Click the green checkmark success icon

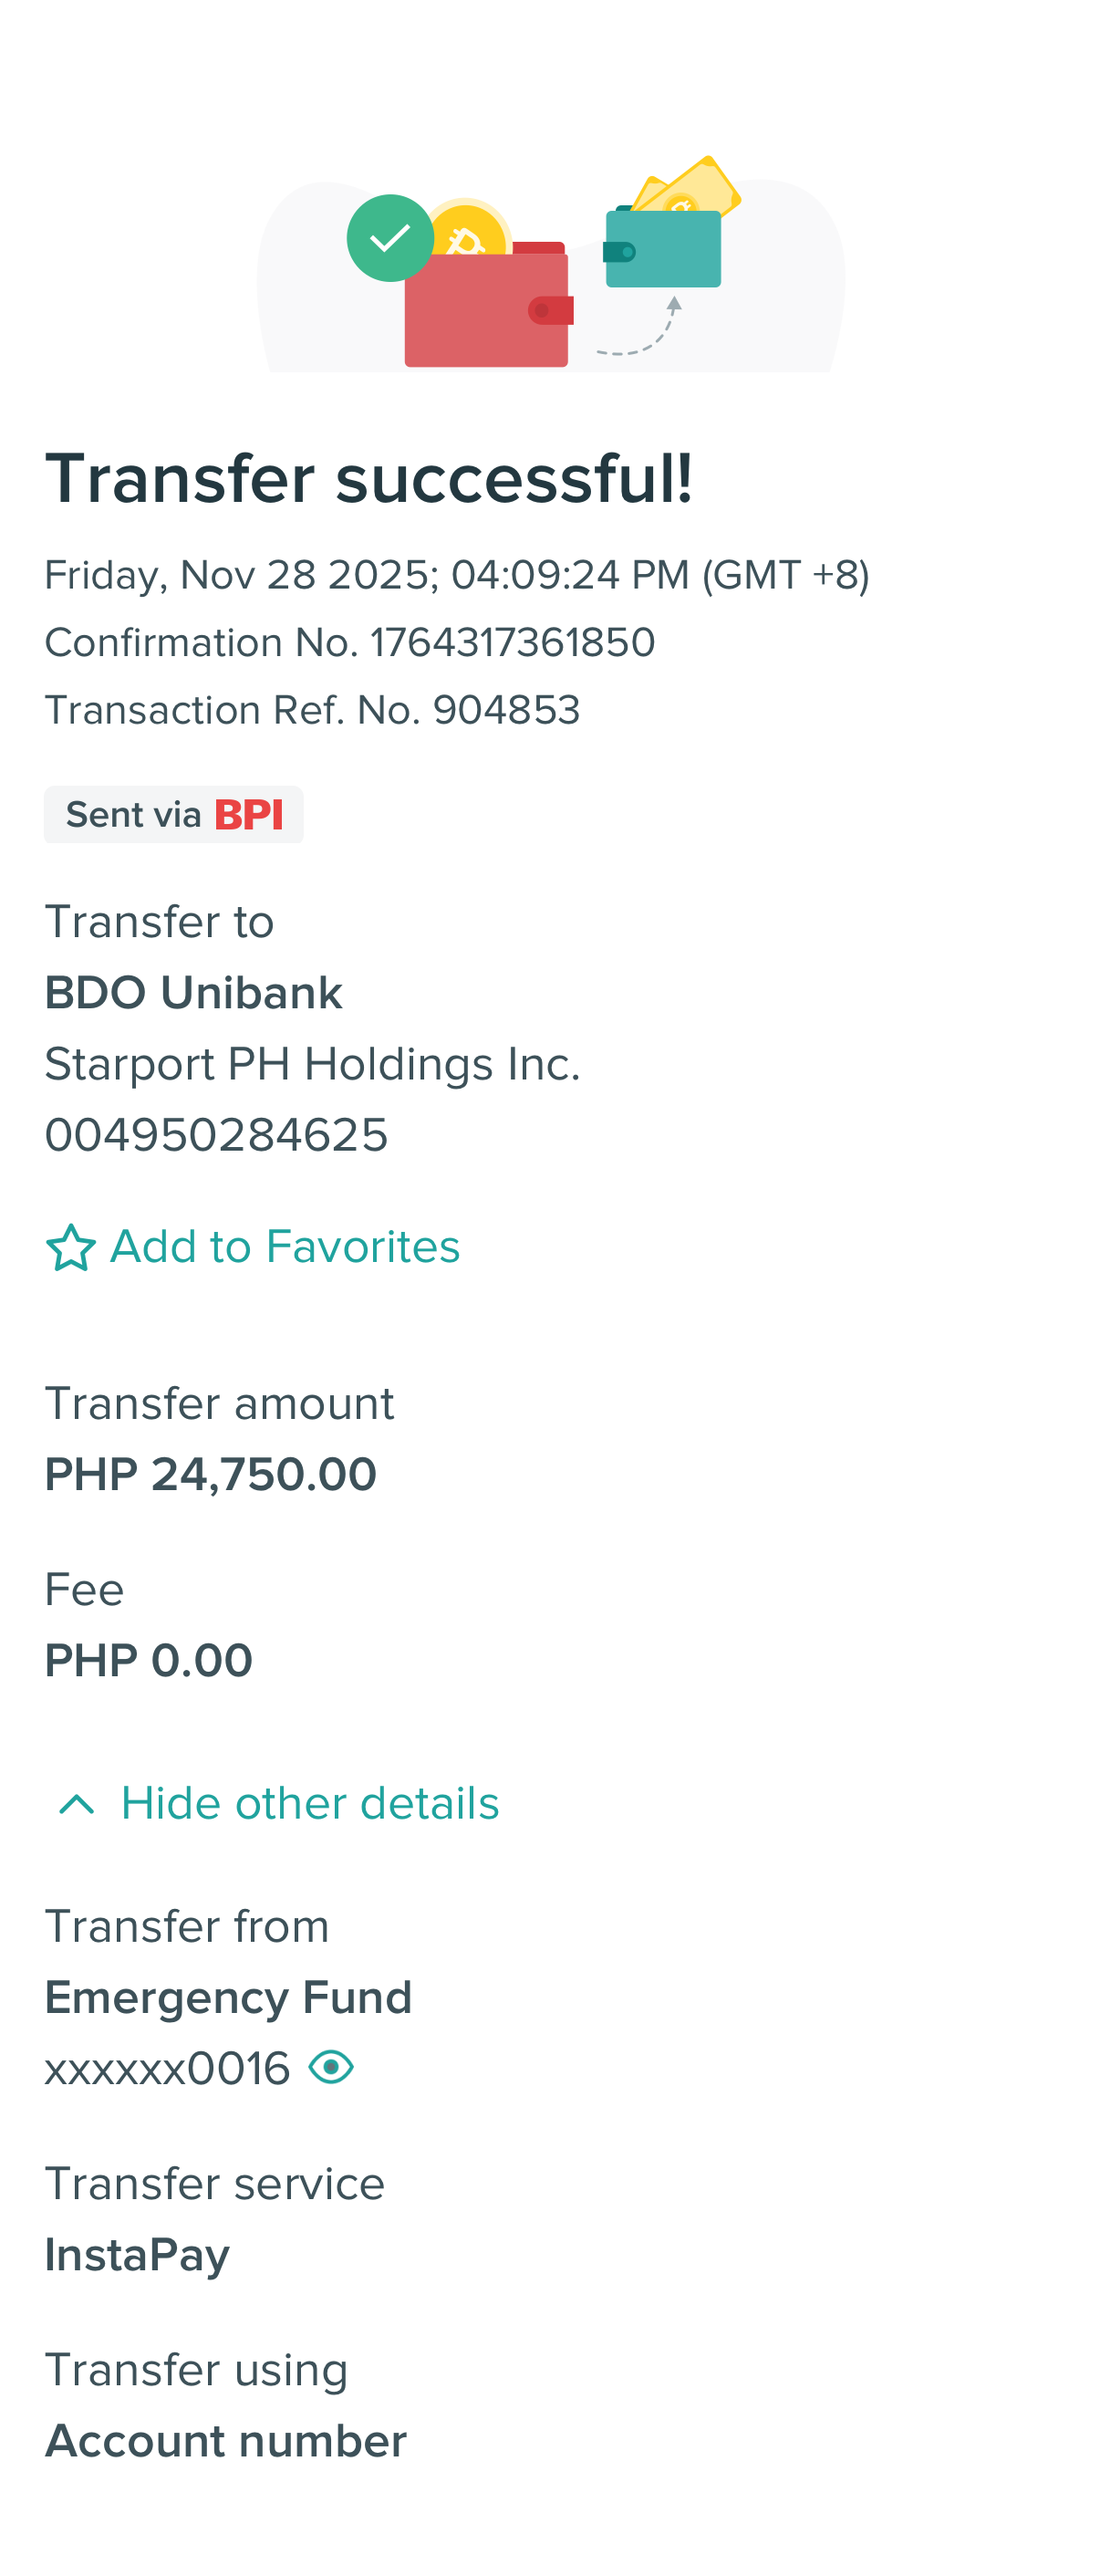pos(390,238)
